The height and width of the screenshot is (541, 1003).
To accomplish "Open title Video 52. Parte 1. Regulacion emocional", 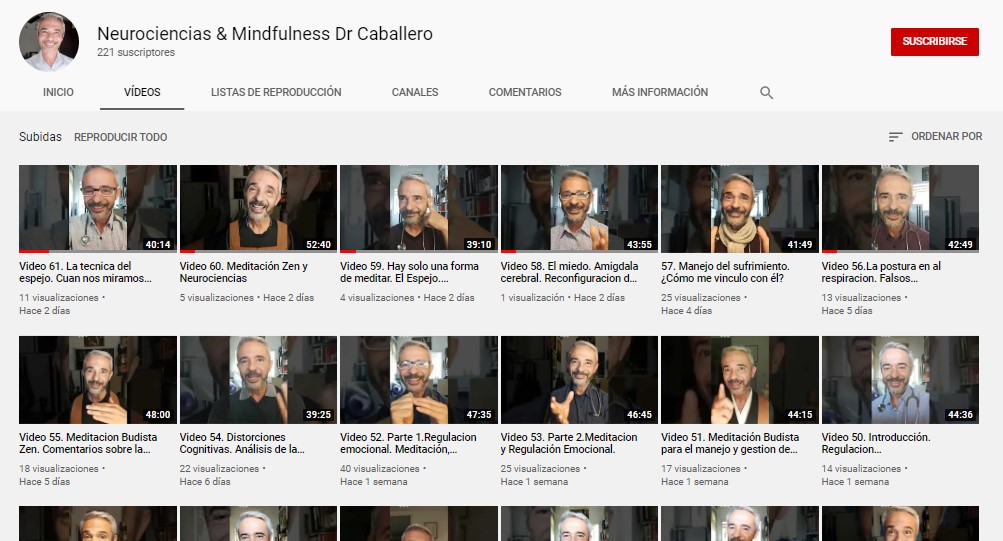I will click(408, 443).
